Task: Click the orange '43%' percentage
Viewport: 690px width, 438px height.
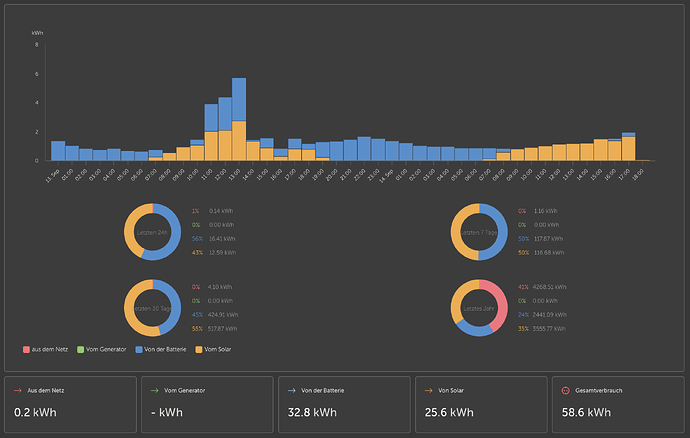Action: pos(197,253)
